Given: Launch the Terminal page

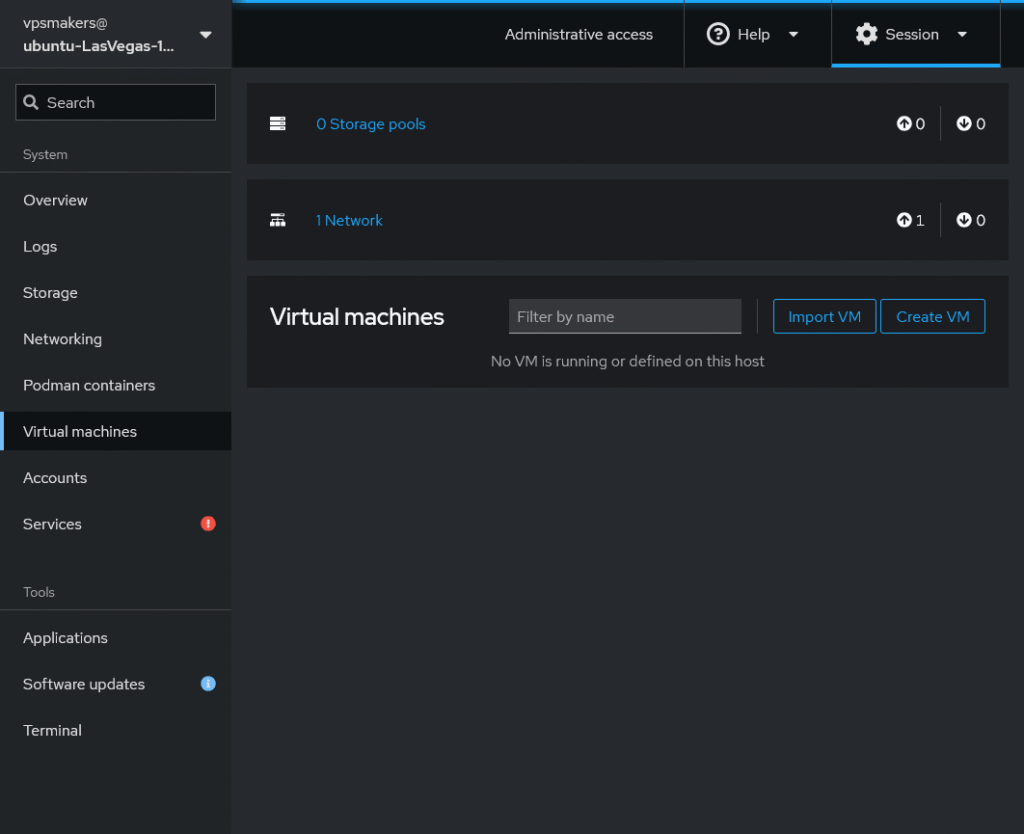Looking at the screenshot, I should tap(52, 730).
